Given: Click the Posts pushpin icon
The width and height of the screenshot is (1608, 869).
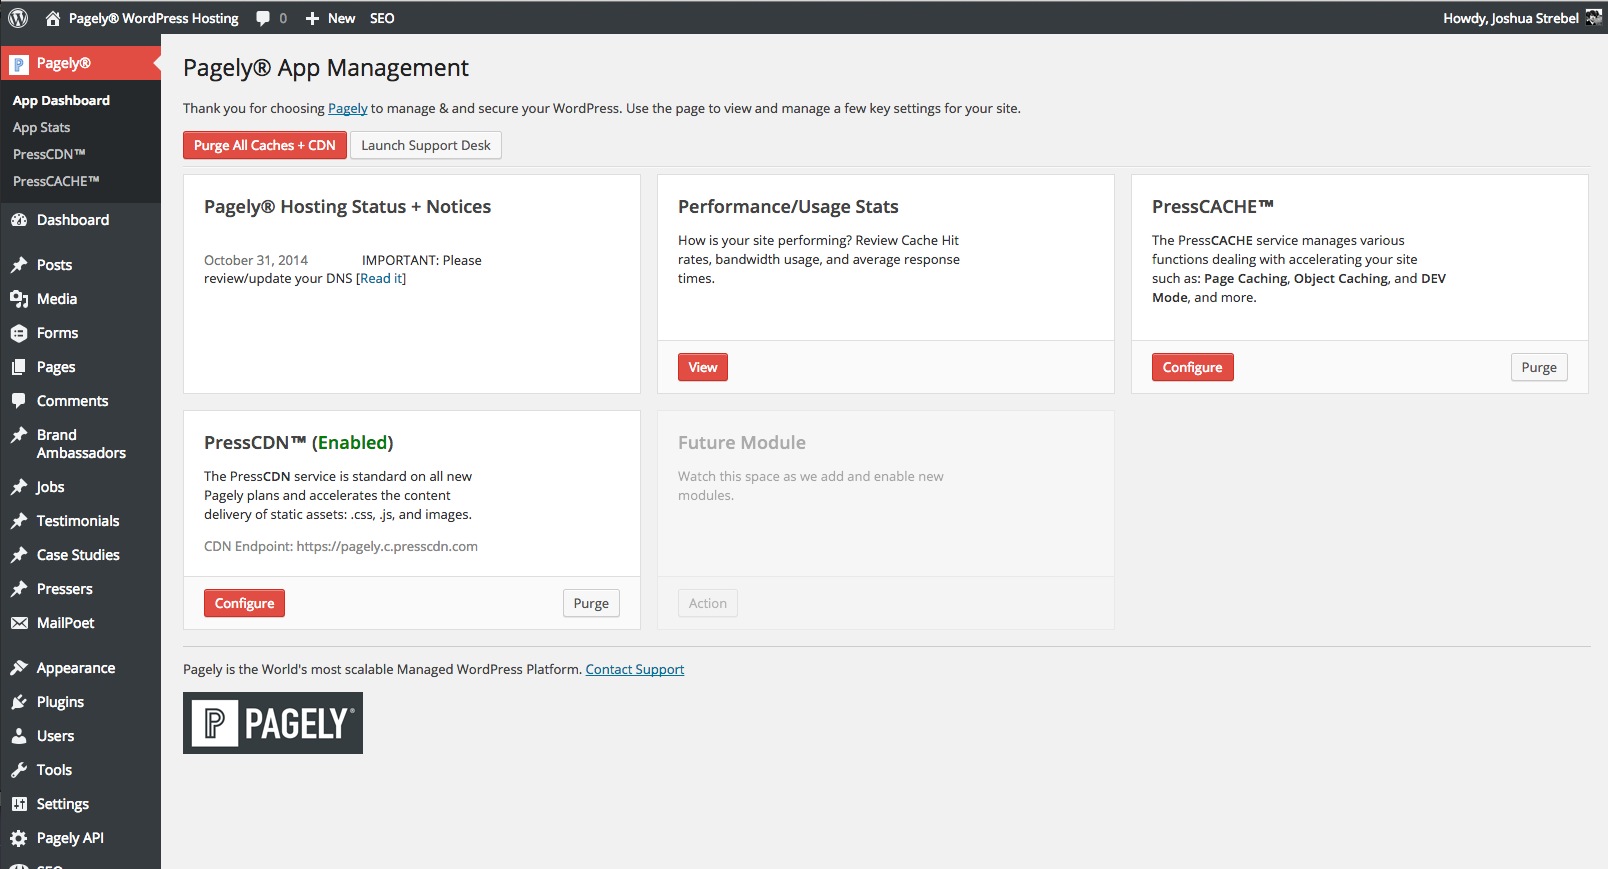Looking at the screenshot, I should click(19, 265).
